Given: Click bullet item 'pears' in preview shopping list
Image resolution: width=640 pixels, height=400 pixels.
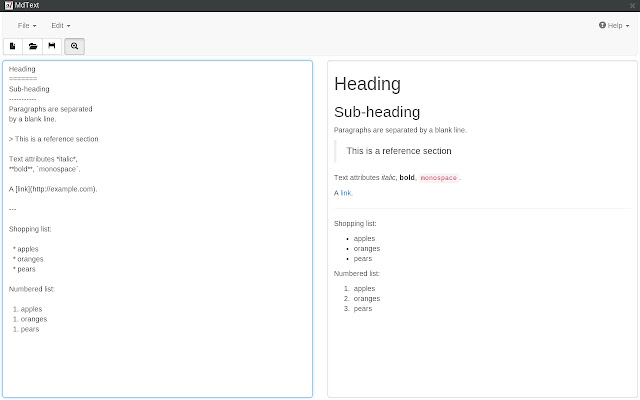Looking at the screenshot, I should 363,259.
